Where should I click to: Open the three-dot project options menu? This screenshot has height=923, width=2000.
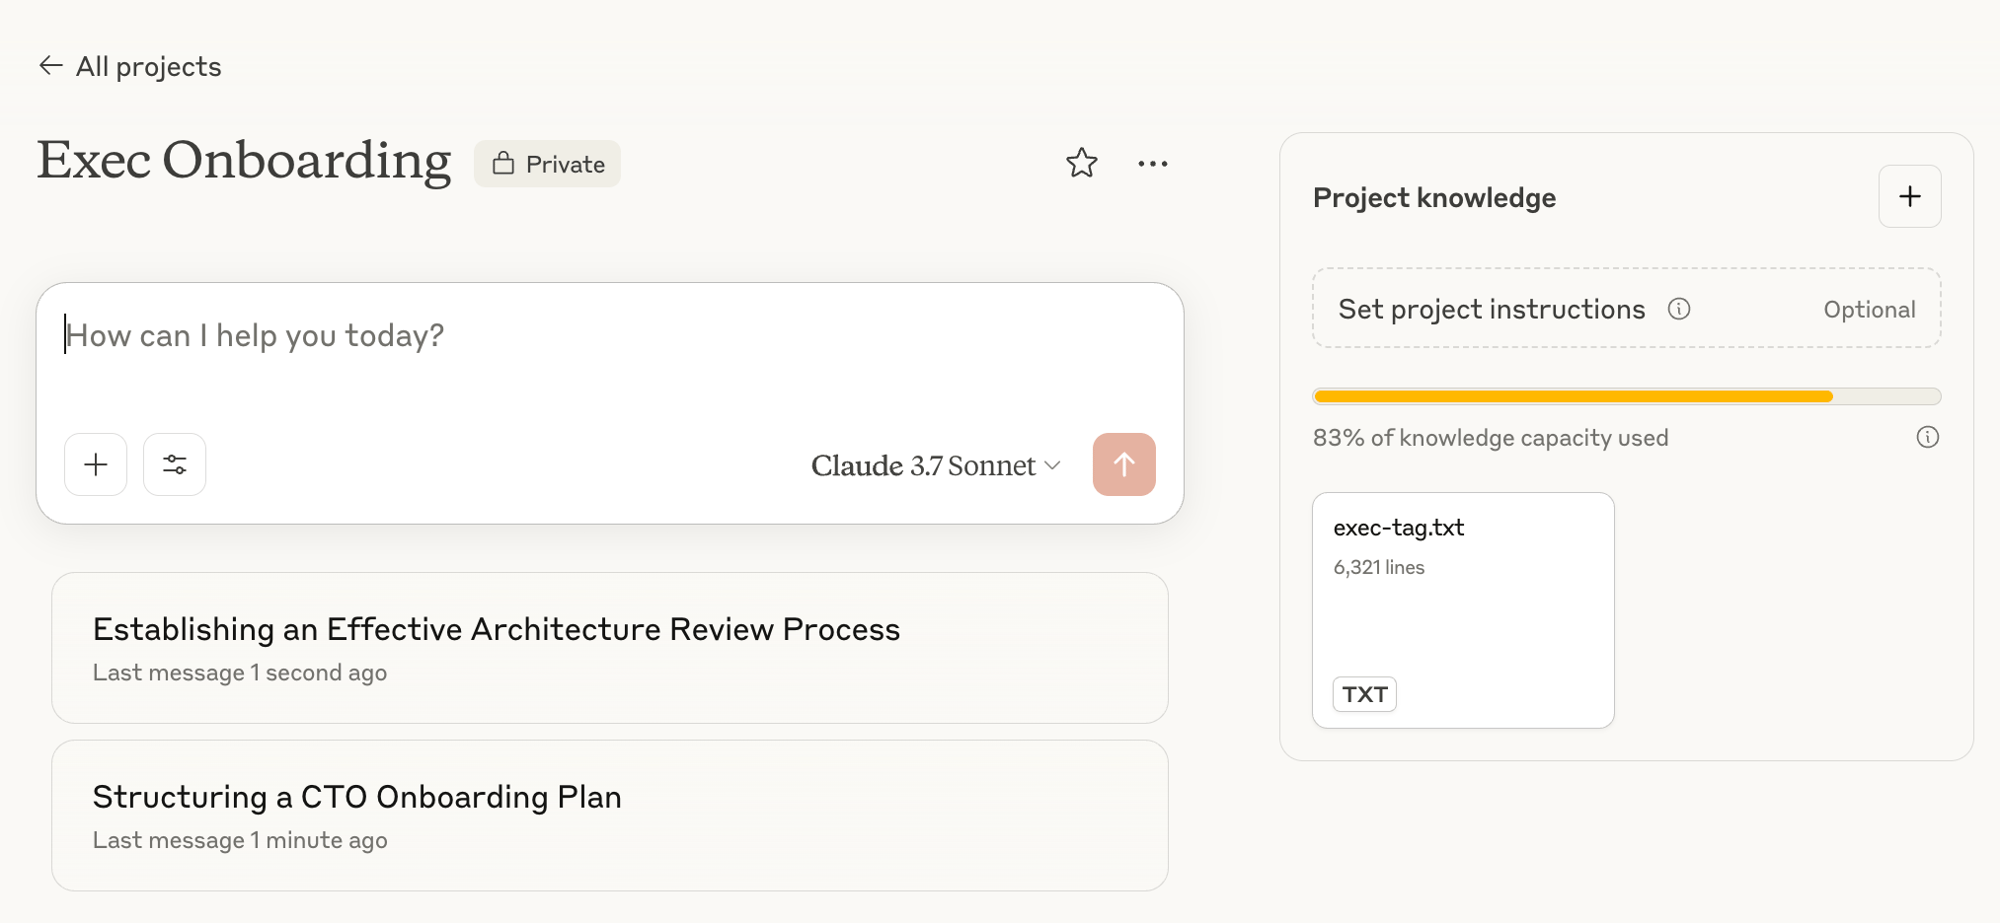click(1152, 164)
